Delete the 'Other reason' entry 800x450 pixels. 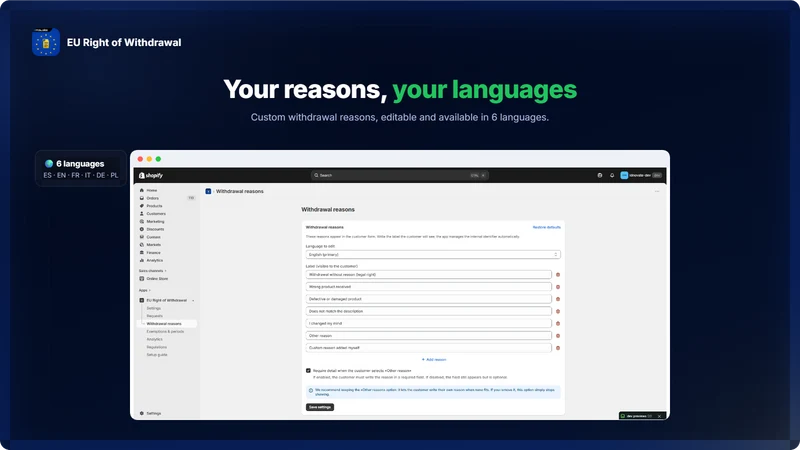pos(558,336)
